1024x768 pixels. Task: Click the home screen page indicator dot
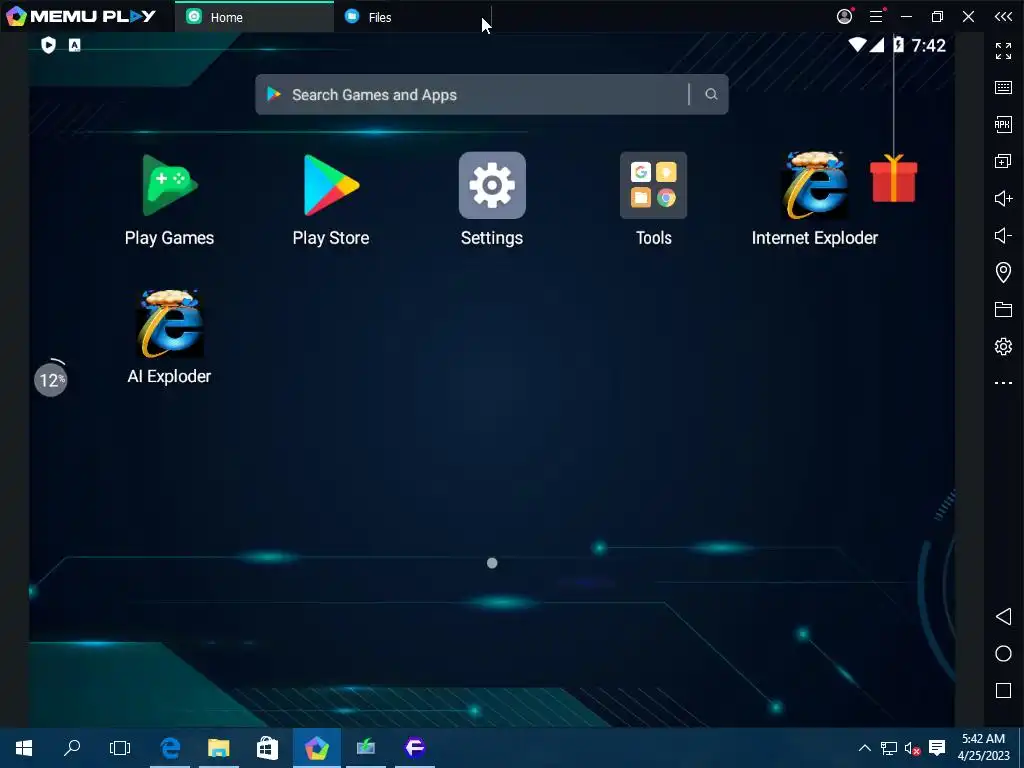click(492, 563)
